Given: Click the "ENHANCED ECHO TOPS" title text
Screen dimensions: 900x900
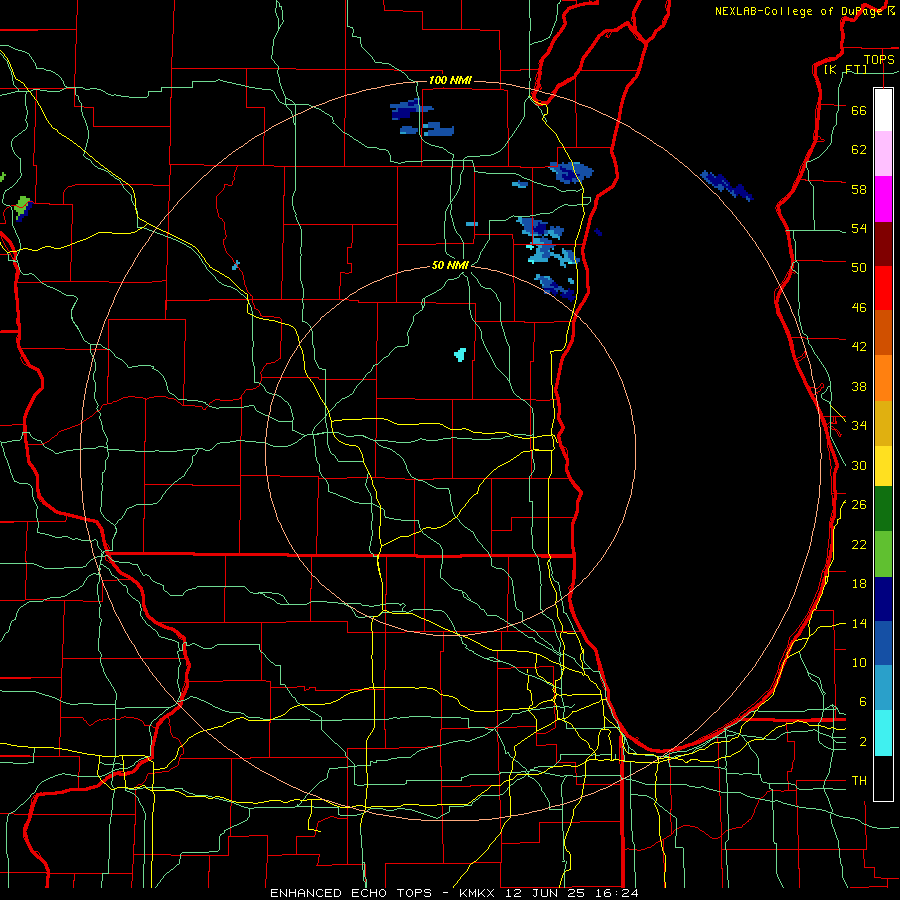Looking at the screenshot, I should 351,893.
